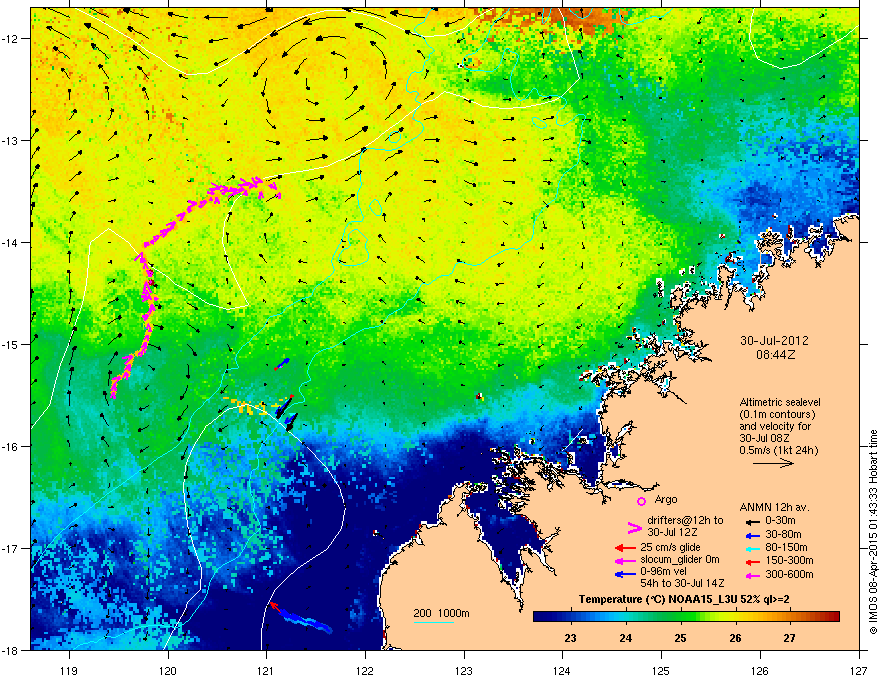Click the Temperature NOAA15_L3U colour bar title

684,600
